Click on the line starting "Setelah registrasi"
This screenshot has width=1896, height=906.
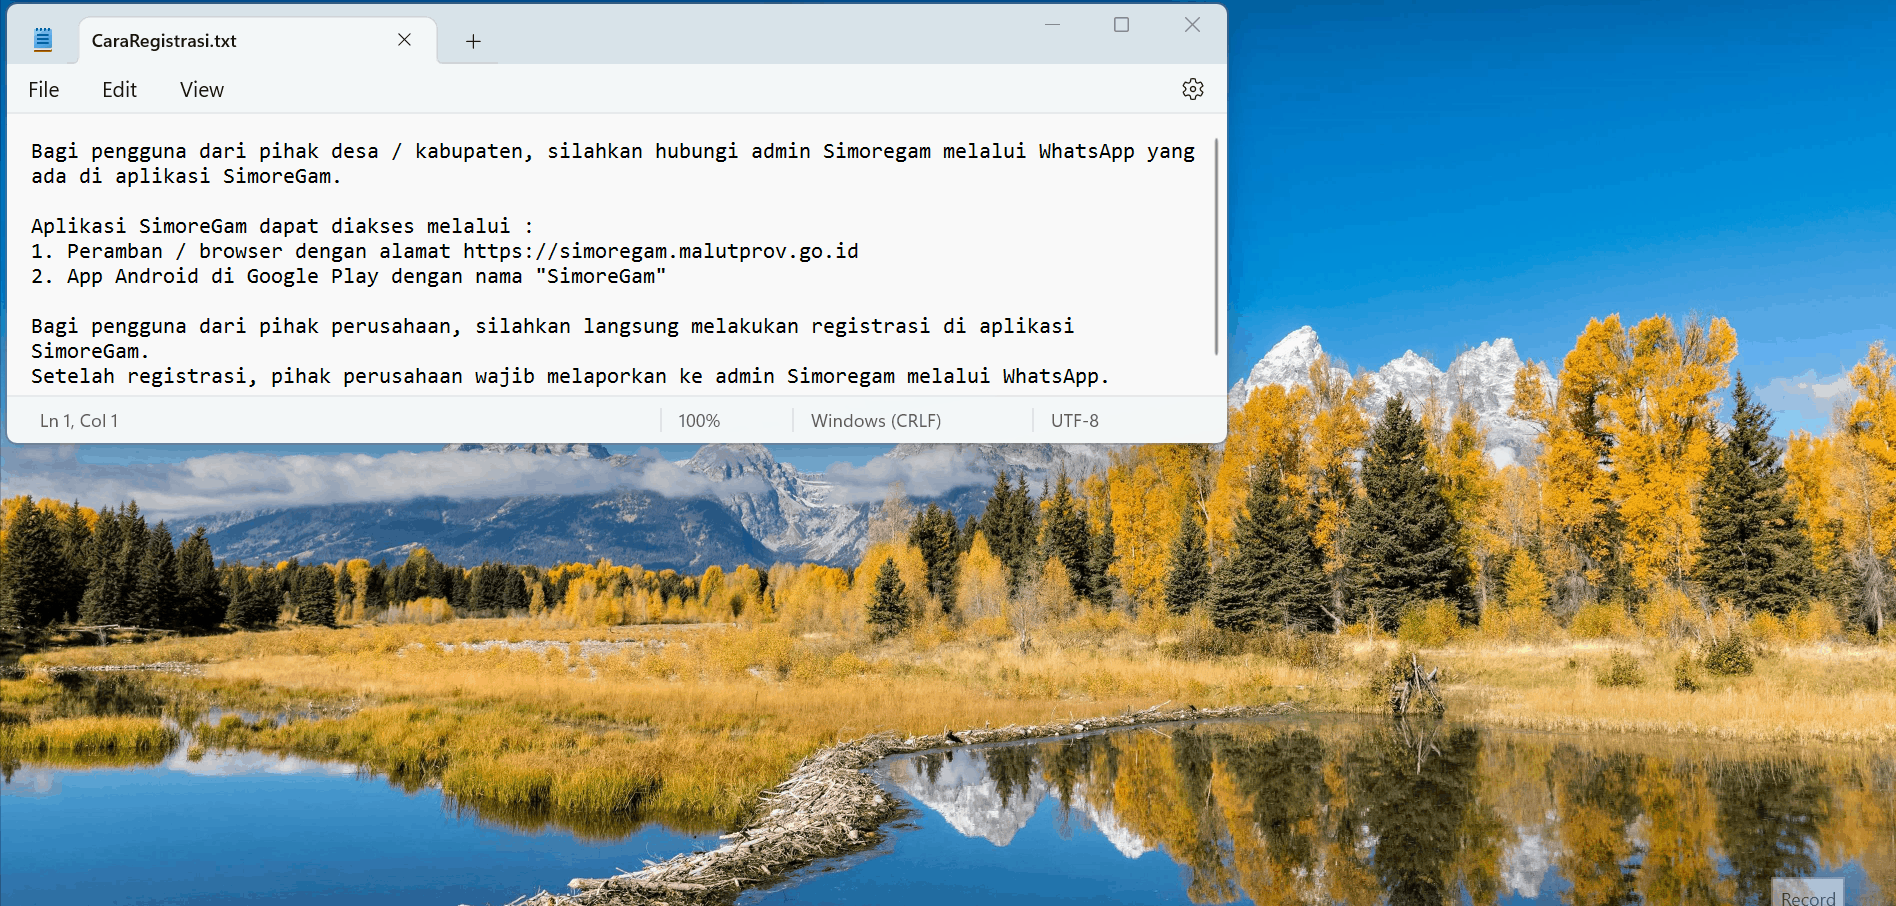click(x=570, y=376)
